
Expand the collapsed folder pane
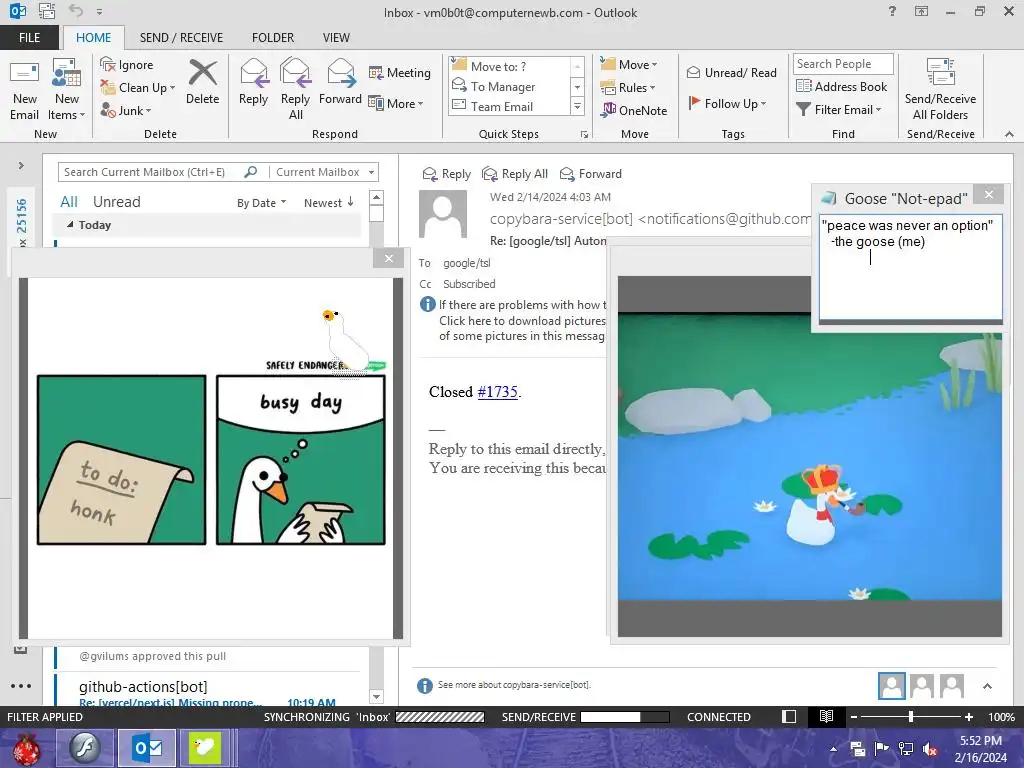[x=21, y=165]
